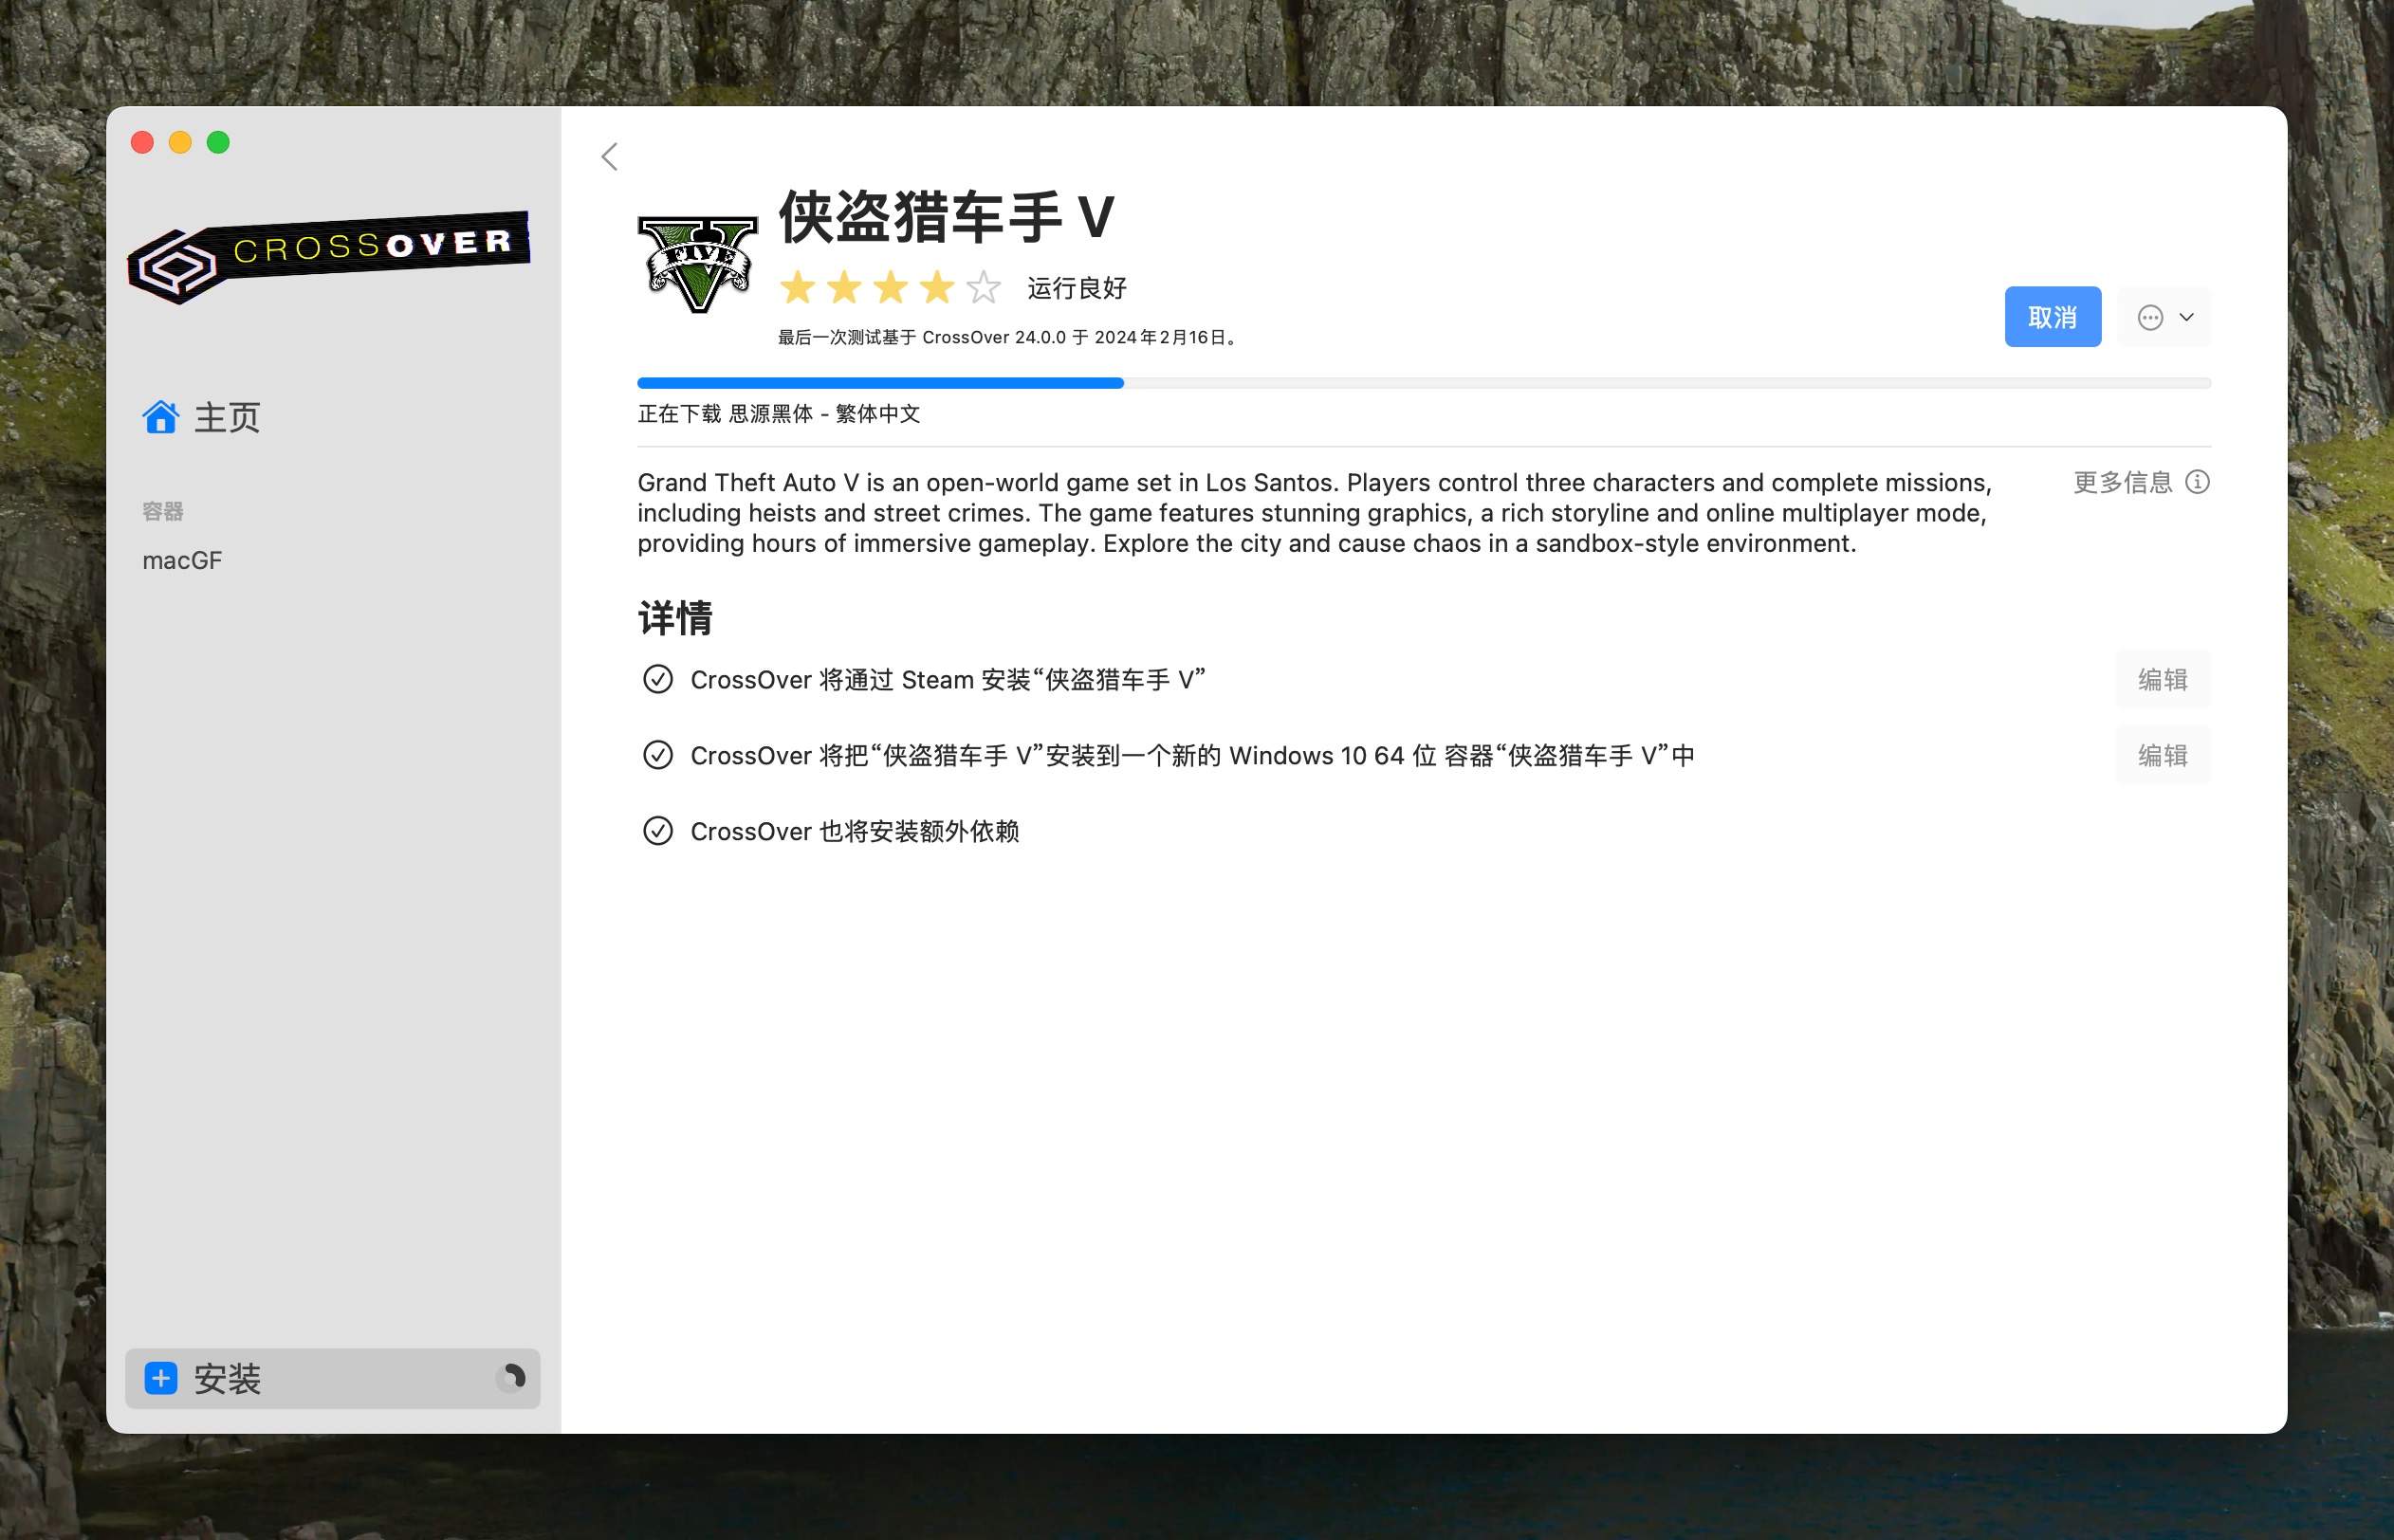Image resolution: width=2394 pixels, height=1540 pixels.
Task: Toggle the checkmark for额外依赖 installation step
Action: point(657,831)
